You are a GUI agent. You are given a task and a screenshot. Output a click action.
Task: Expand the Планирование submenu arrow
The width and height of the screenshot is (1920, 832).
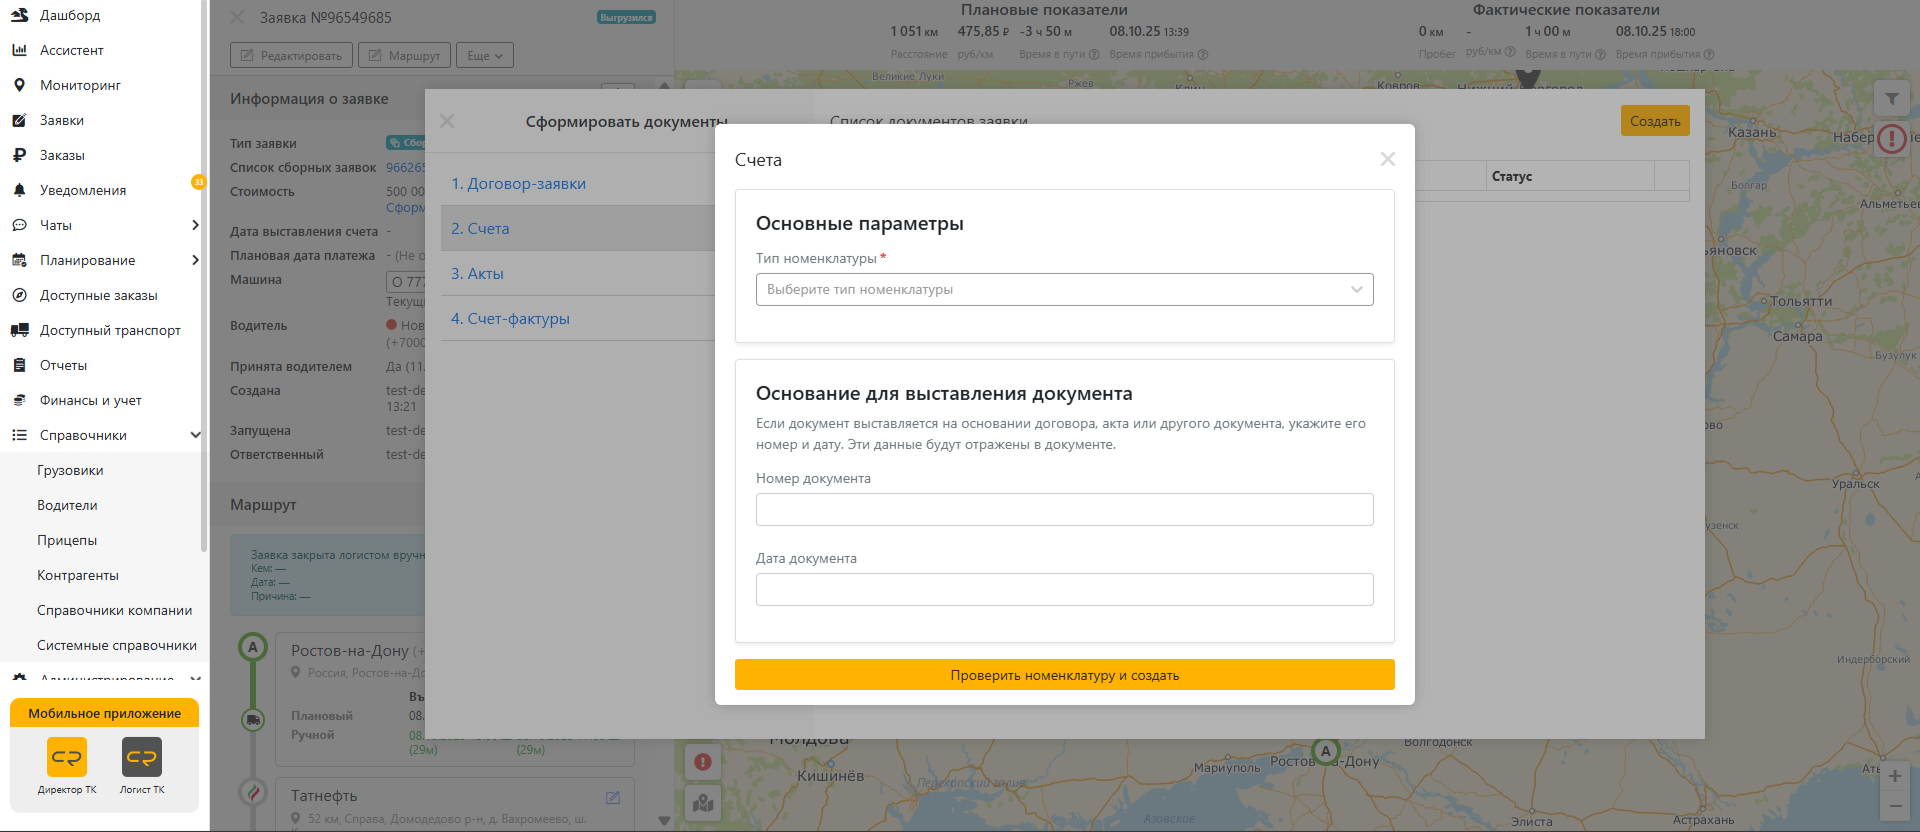point(195,260)
